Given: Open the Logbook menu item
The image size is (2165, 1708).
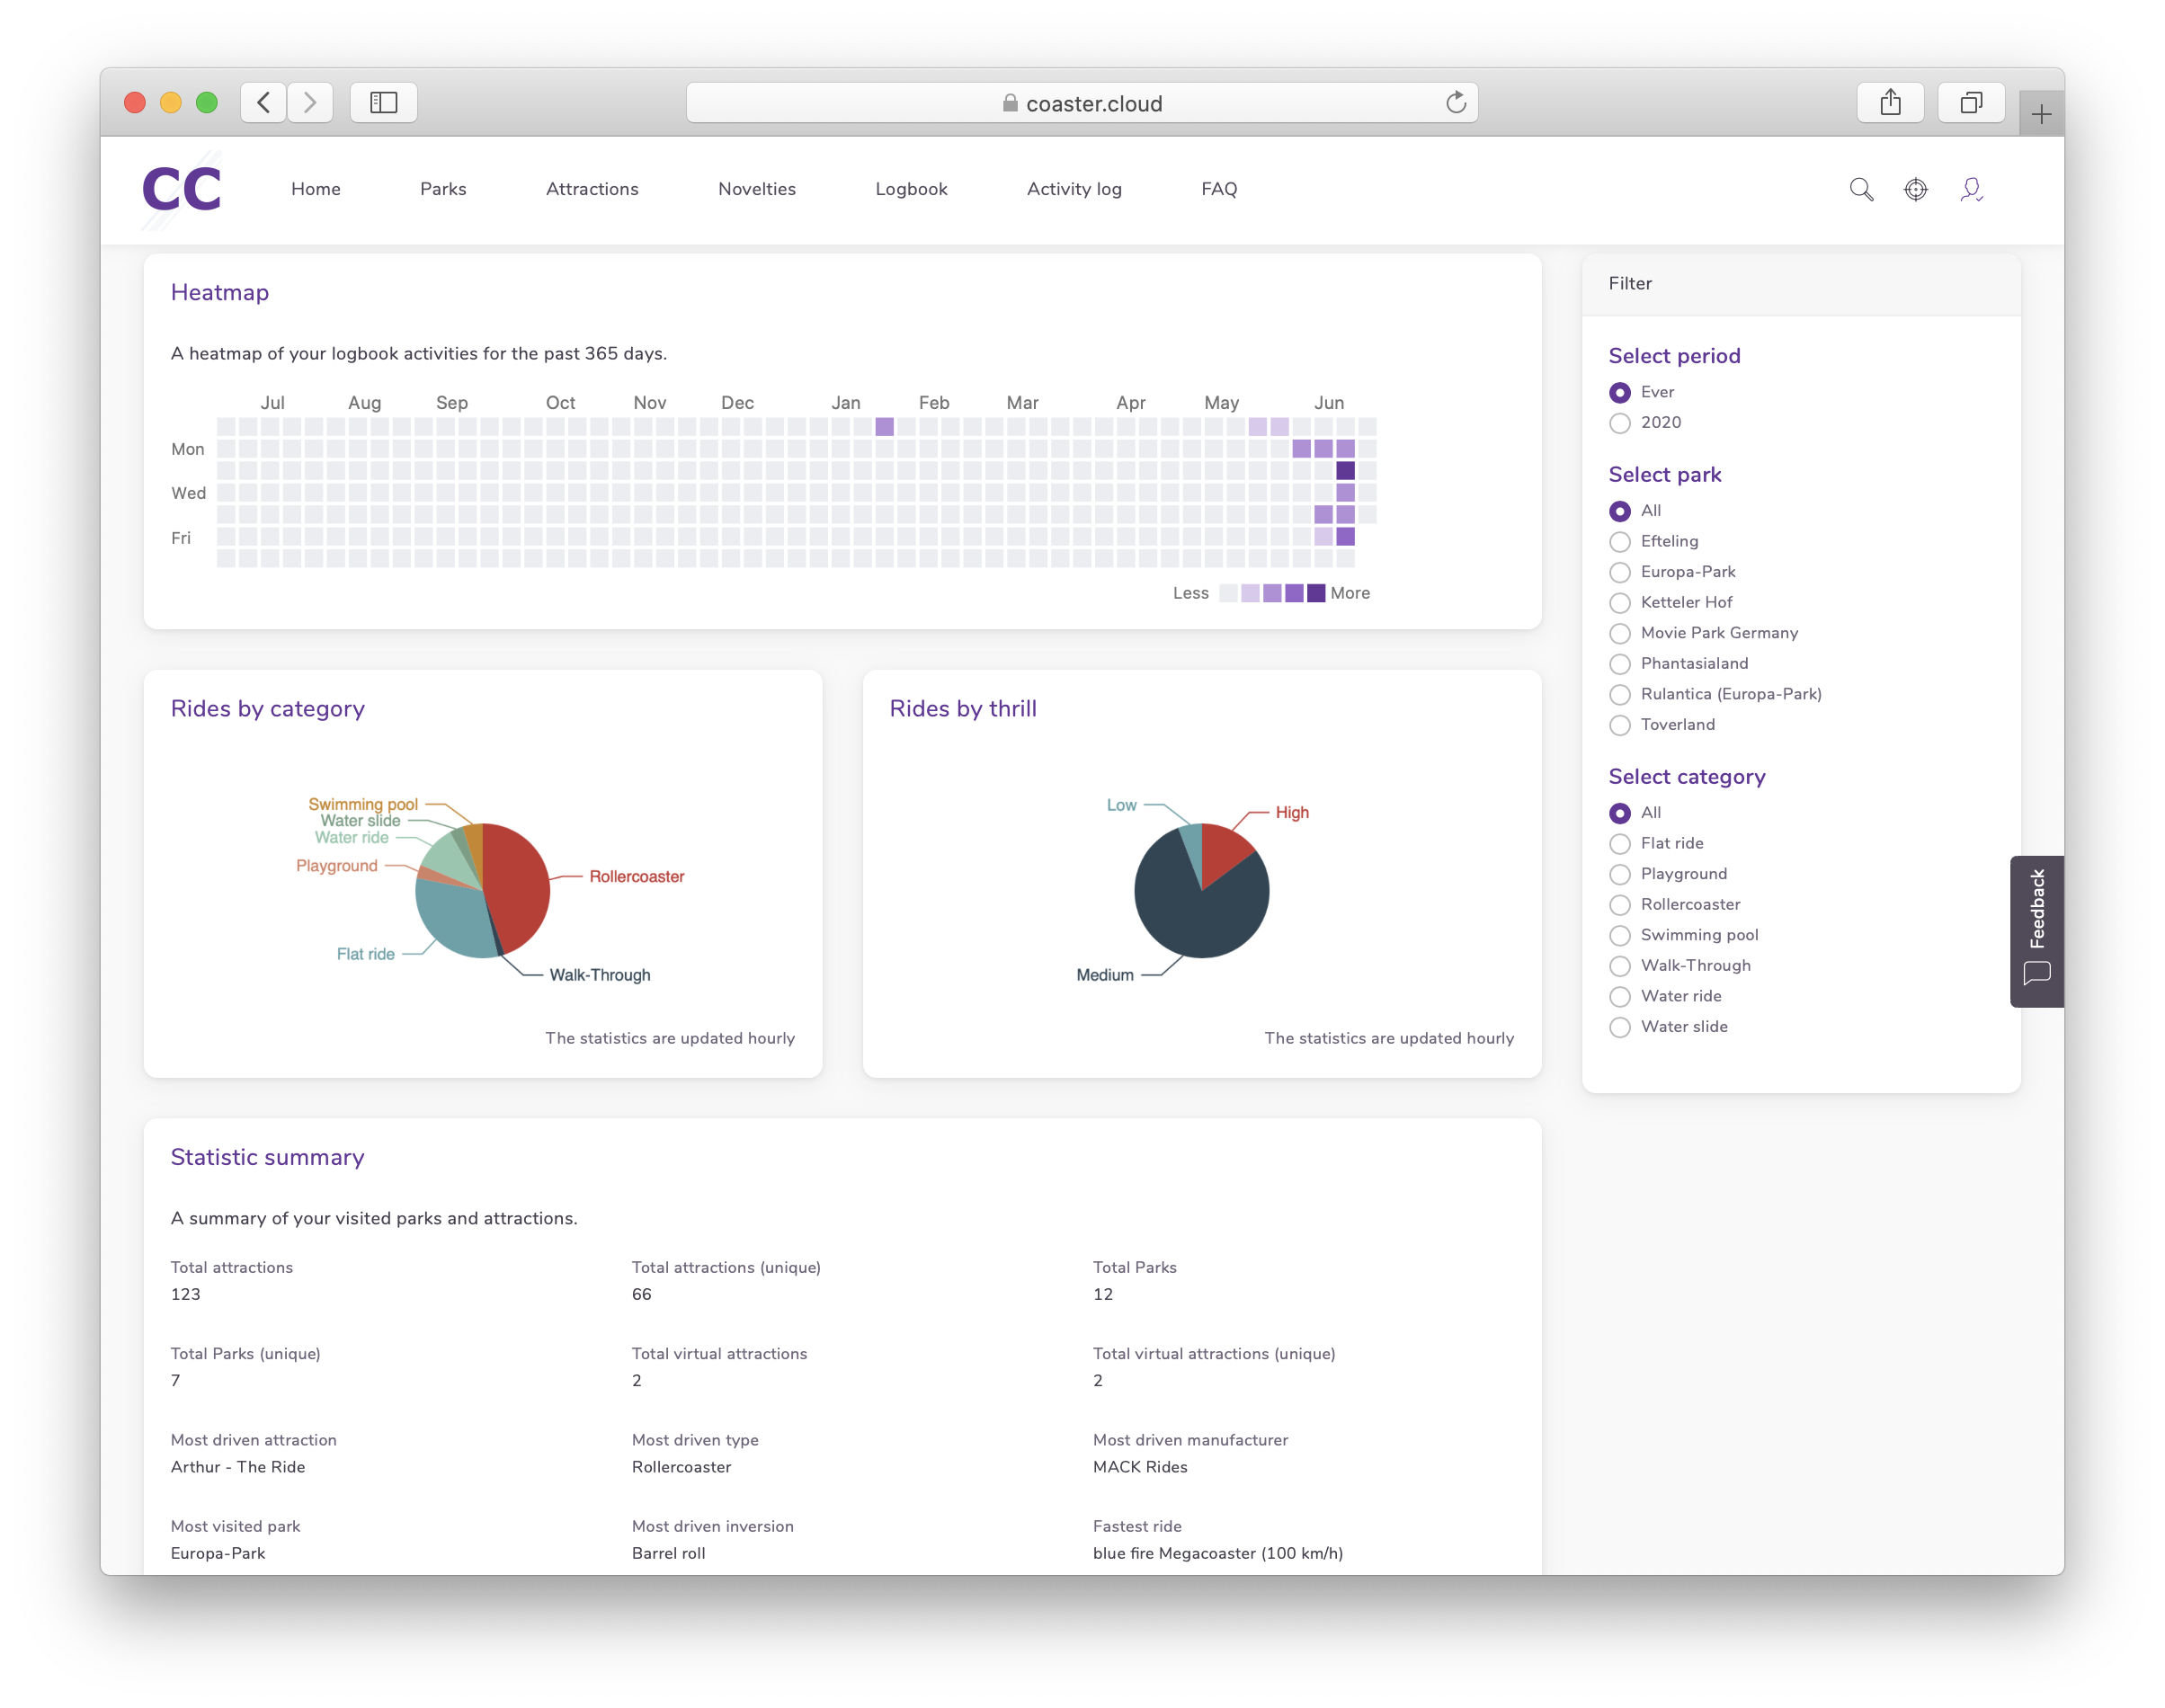Looking at the screenshot, I should (x=911, y=189).
